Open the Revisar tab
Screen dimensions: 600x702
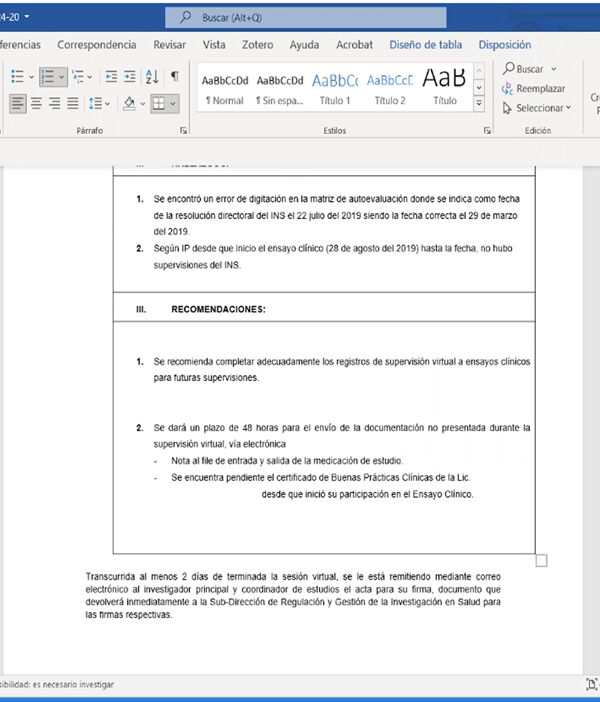pyautogui.click(x=169, y=45)
